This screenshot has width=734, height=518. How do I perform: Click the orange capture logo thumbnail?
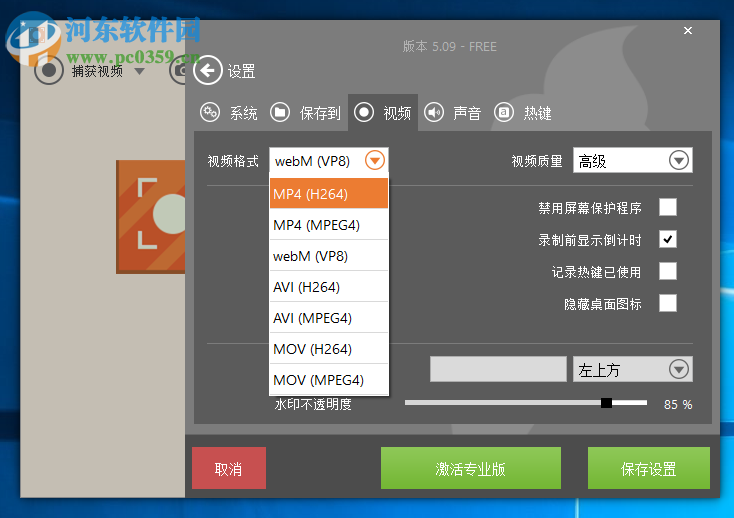tap(151, 217)
